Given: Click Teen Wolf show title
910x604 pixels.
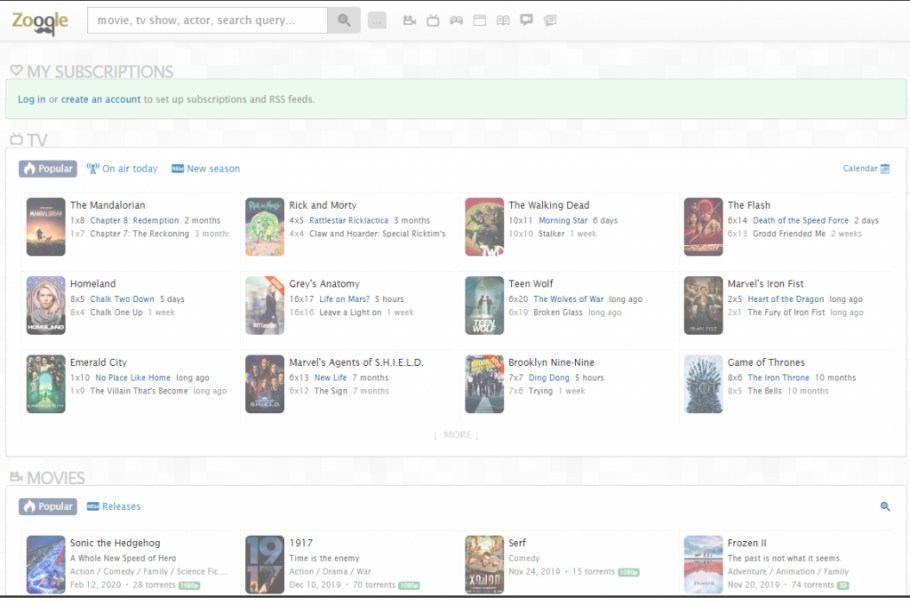Looking at the screenshot, I should pos(531,284).
